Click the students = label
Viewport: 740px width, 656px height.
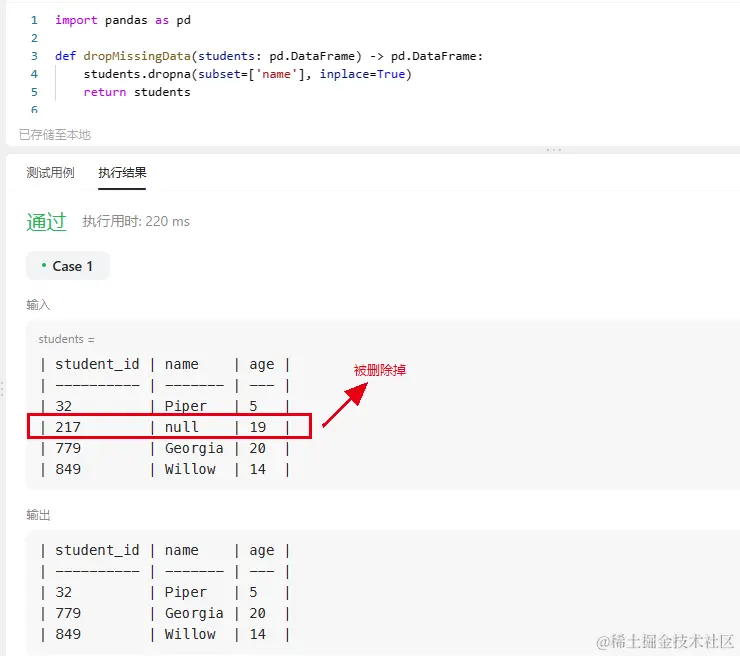[x=66, y=339]
